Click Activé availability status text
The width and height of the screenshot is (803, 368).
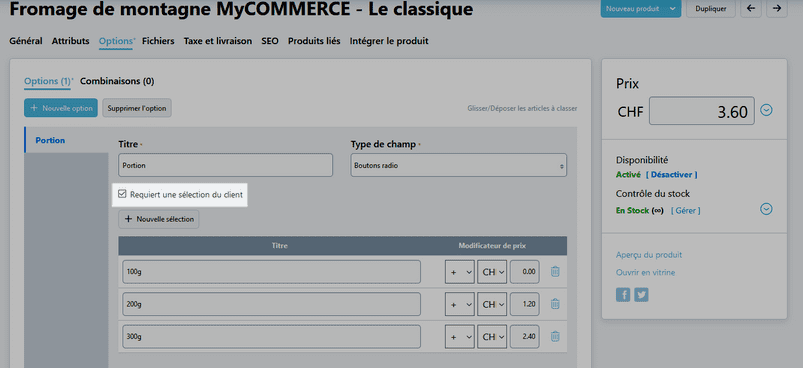(628, 175)
